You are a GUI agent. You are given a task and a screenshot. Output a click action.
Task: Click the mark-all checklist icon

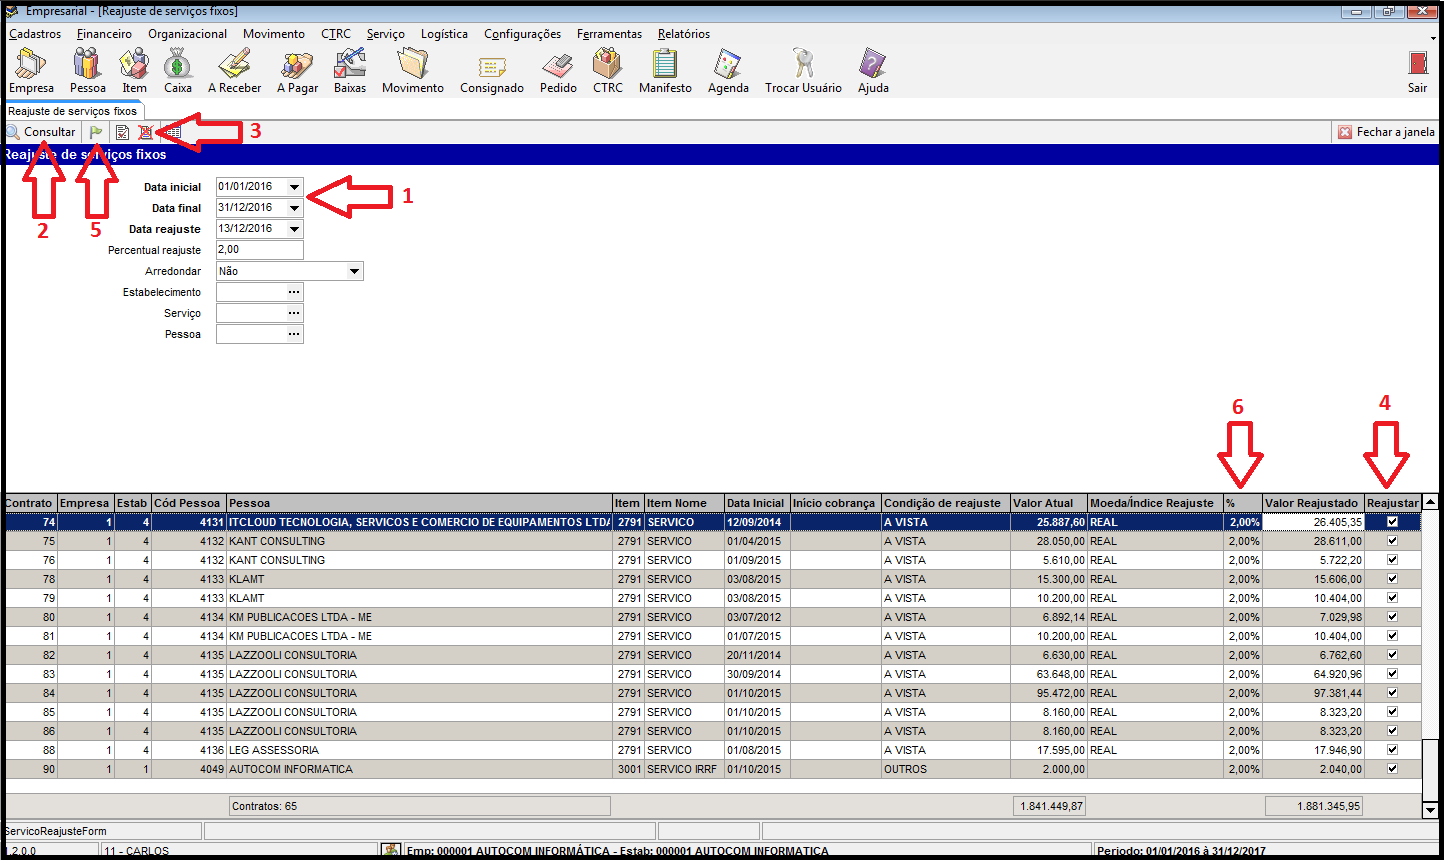click(x=122, y=132)
